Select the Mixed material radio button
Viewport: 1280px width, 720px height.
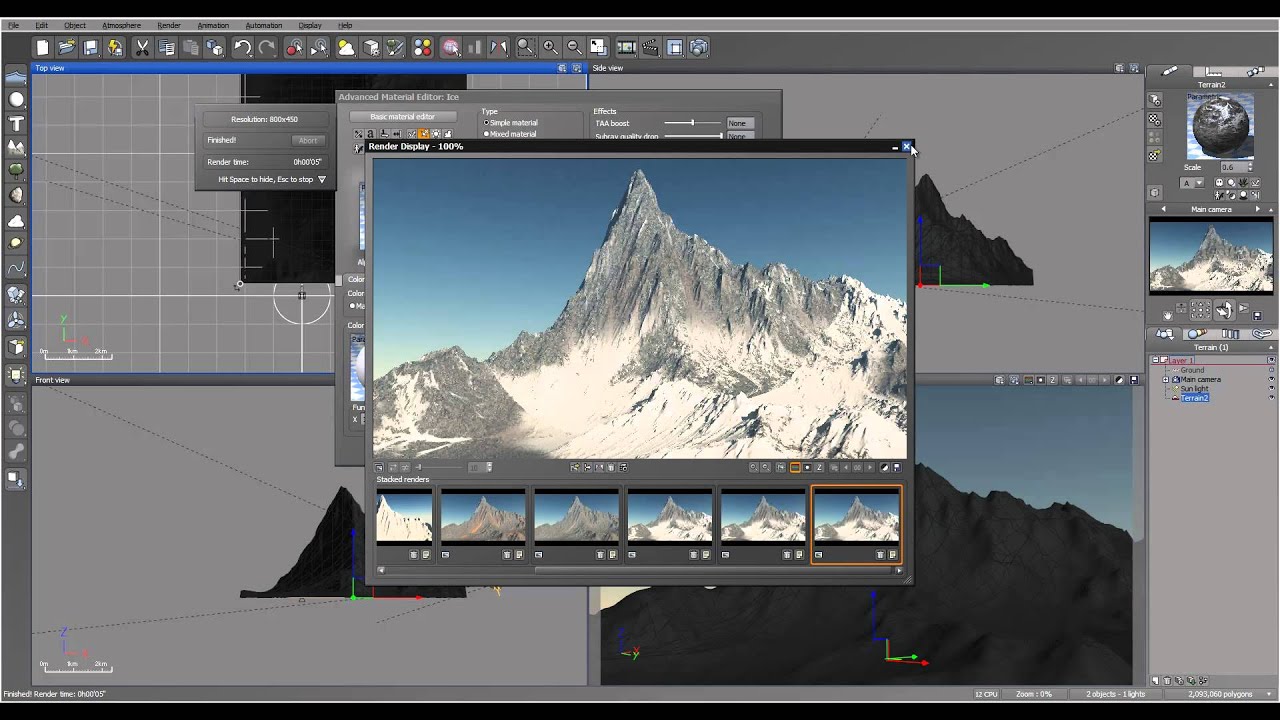pyautogui.click(x=486, y=134)
